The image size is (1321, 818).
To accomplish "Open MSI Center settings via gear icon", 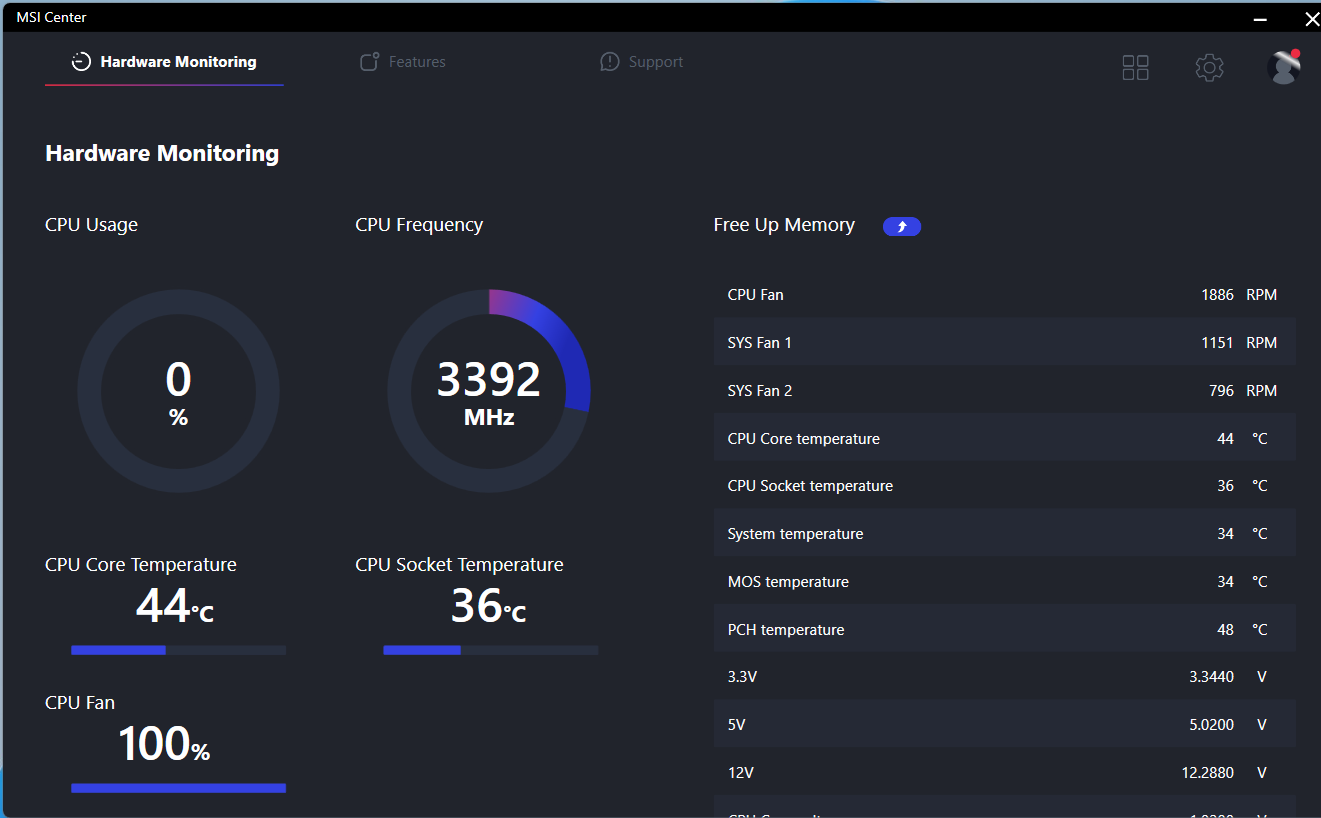I will 1209,68.
